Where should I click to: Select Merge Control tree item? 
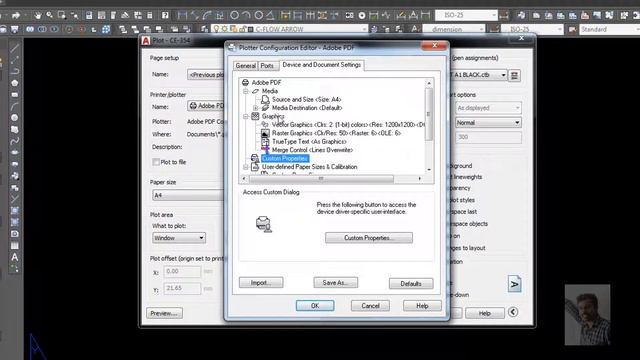pyautogui.click(x=312, y=150)
